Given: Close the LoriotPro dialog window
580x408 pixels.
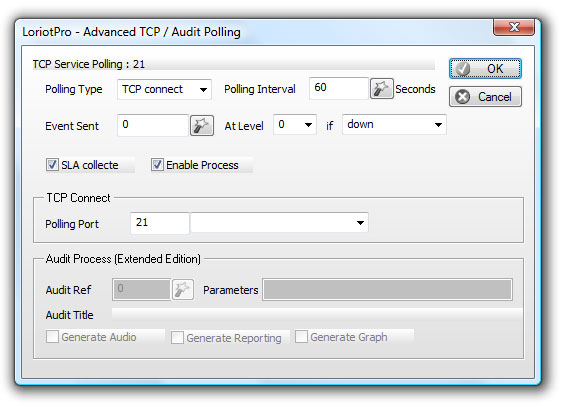Looking at the screenshot, I should [514, 27].
